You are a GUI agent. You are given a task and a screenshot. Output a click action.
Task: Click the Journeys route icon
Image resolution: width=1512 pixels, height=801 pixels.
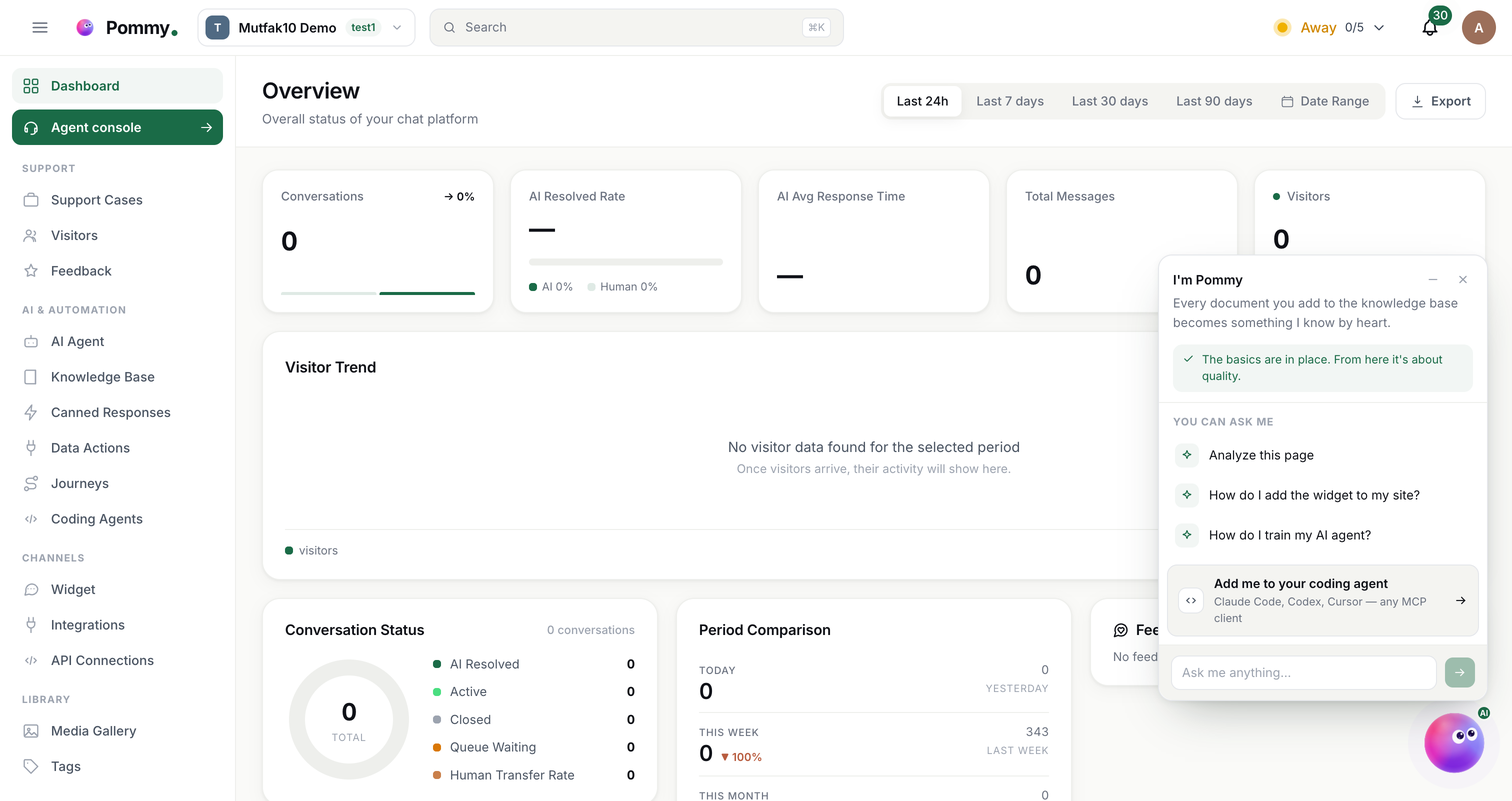pyautogui.click(x=31, y=484)
